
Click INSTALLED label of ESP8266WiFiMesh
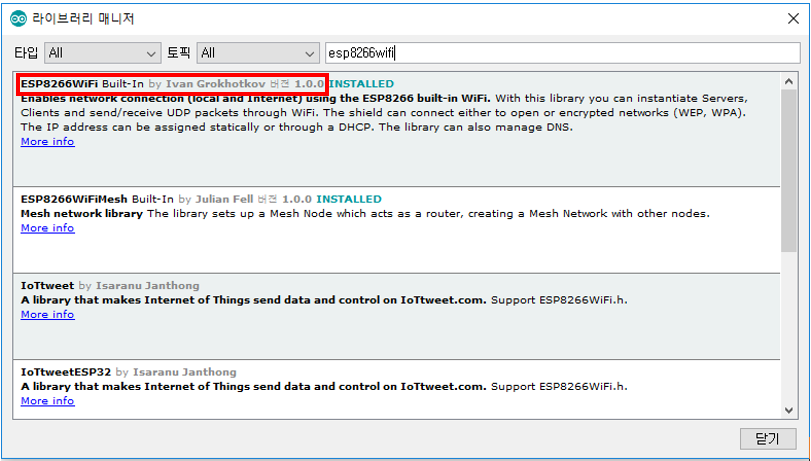tap(349, 199)
